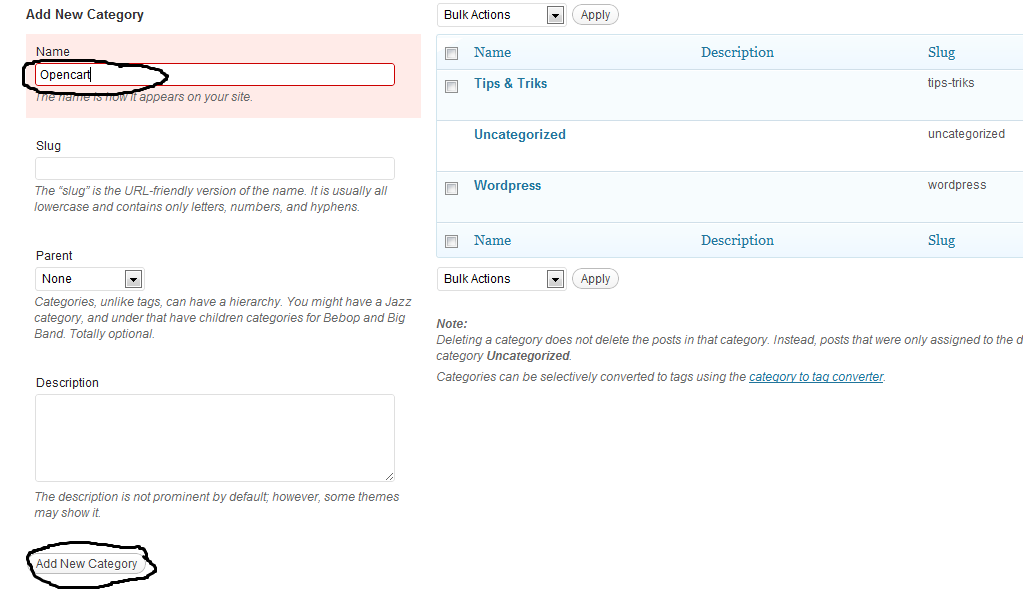The width and height of the screenshot is (1023, 593).
Task: Toggle select-all checkbox in table footer
Action: point(452,242)
